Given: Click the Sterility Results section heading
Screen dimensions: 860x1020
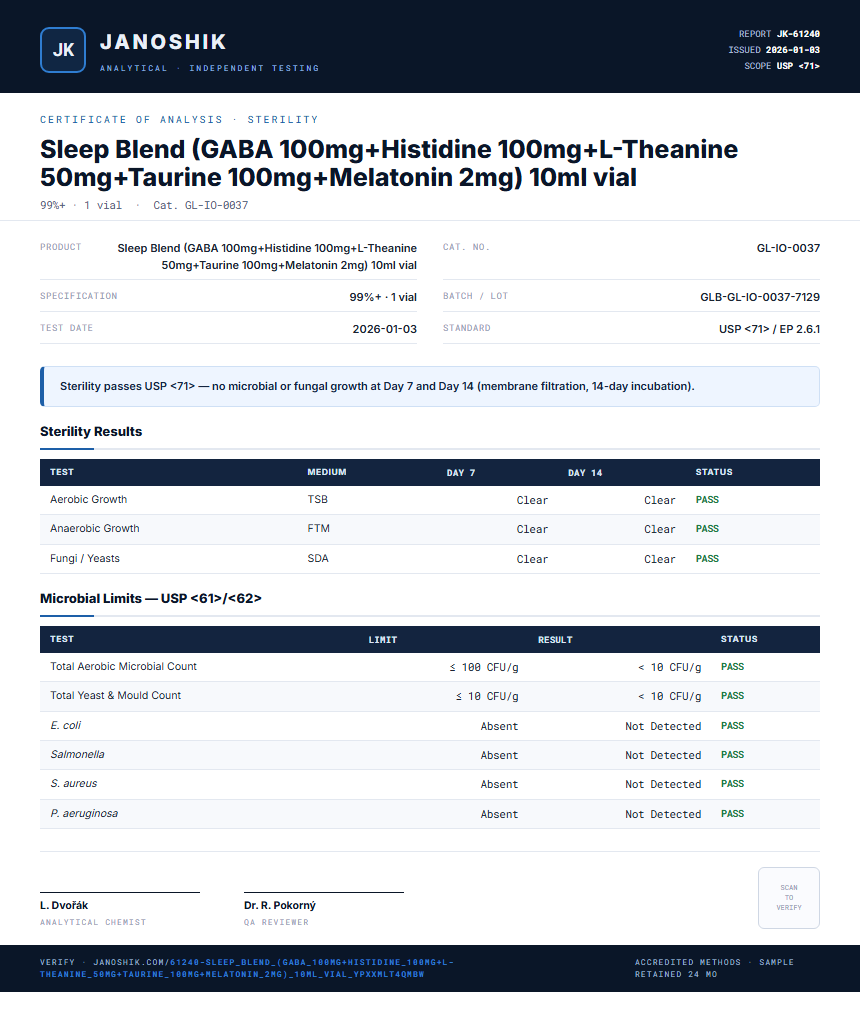Looking at the screenshot, I should coord(91,432).
